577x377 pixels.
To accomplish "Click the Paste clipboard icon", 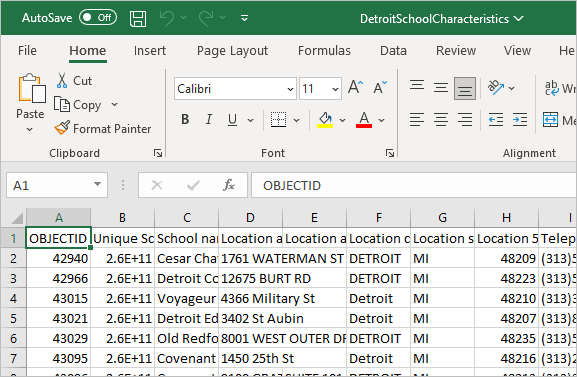I will 32,88.
